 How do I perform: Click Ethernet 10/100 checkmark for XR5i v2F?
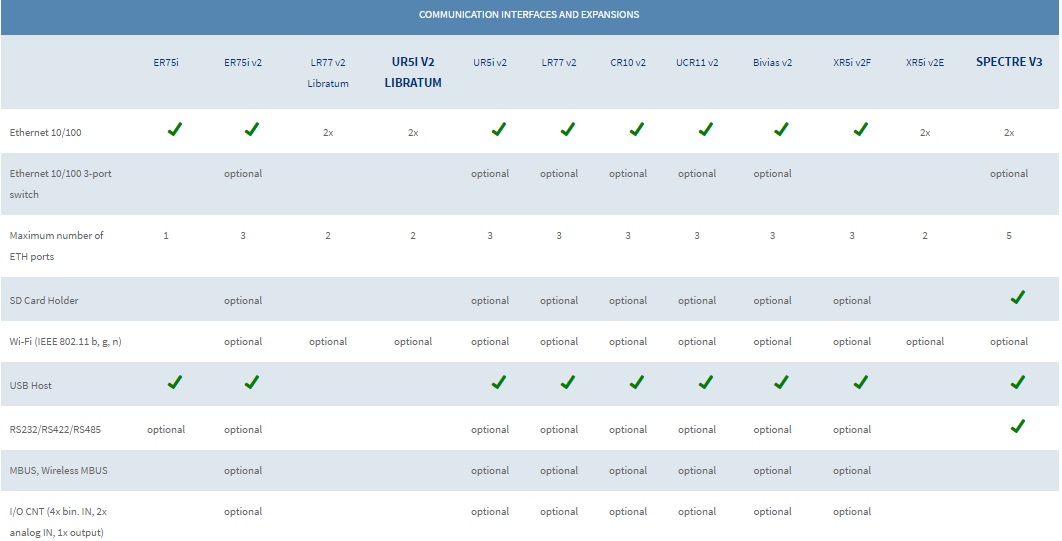point(861,129)
